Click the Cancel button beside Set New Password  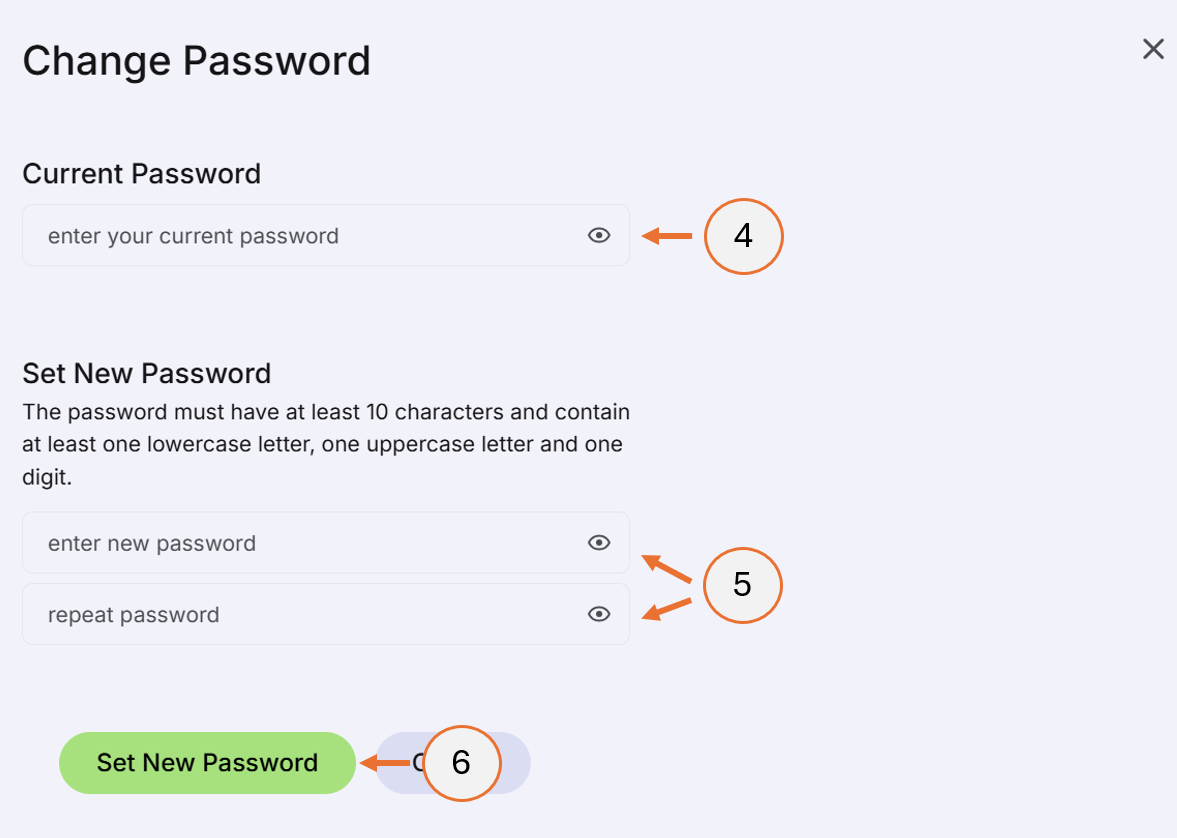[510, 763]
